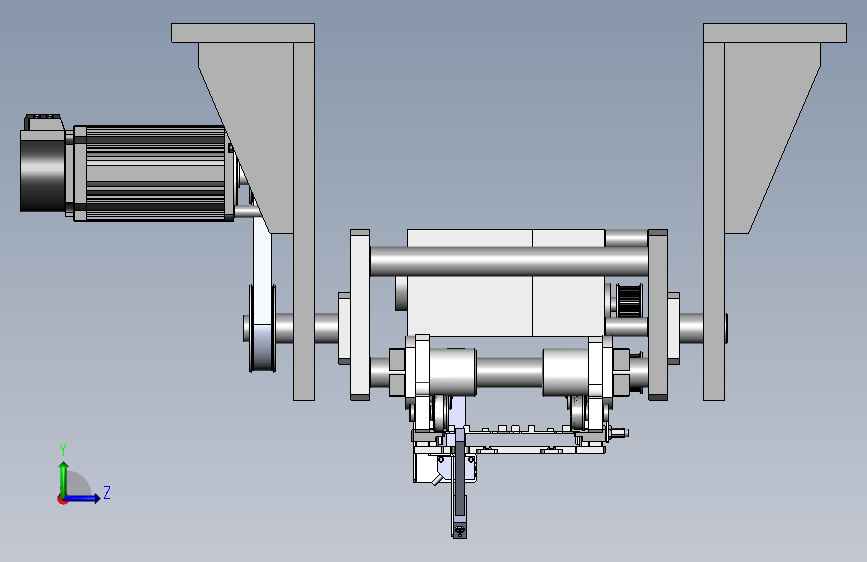The height and width of the screenshot is (562, 867).
Task: Select the right end plate of carriage frame
Action: coord(657,315)
